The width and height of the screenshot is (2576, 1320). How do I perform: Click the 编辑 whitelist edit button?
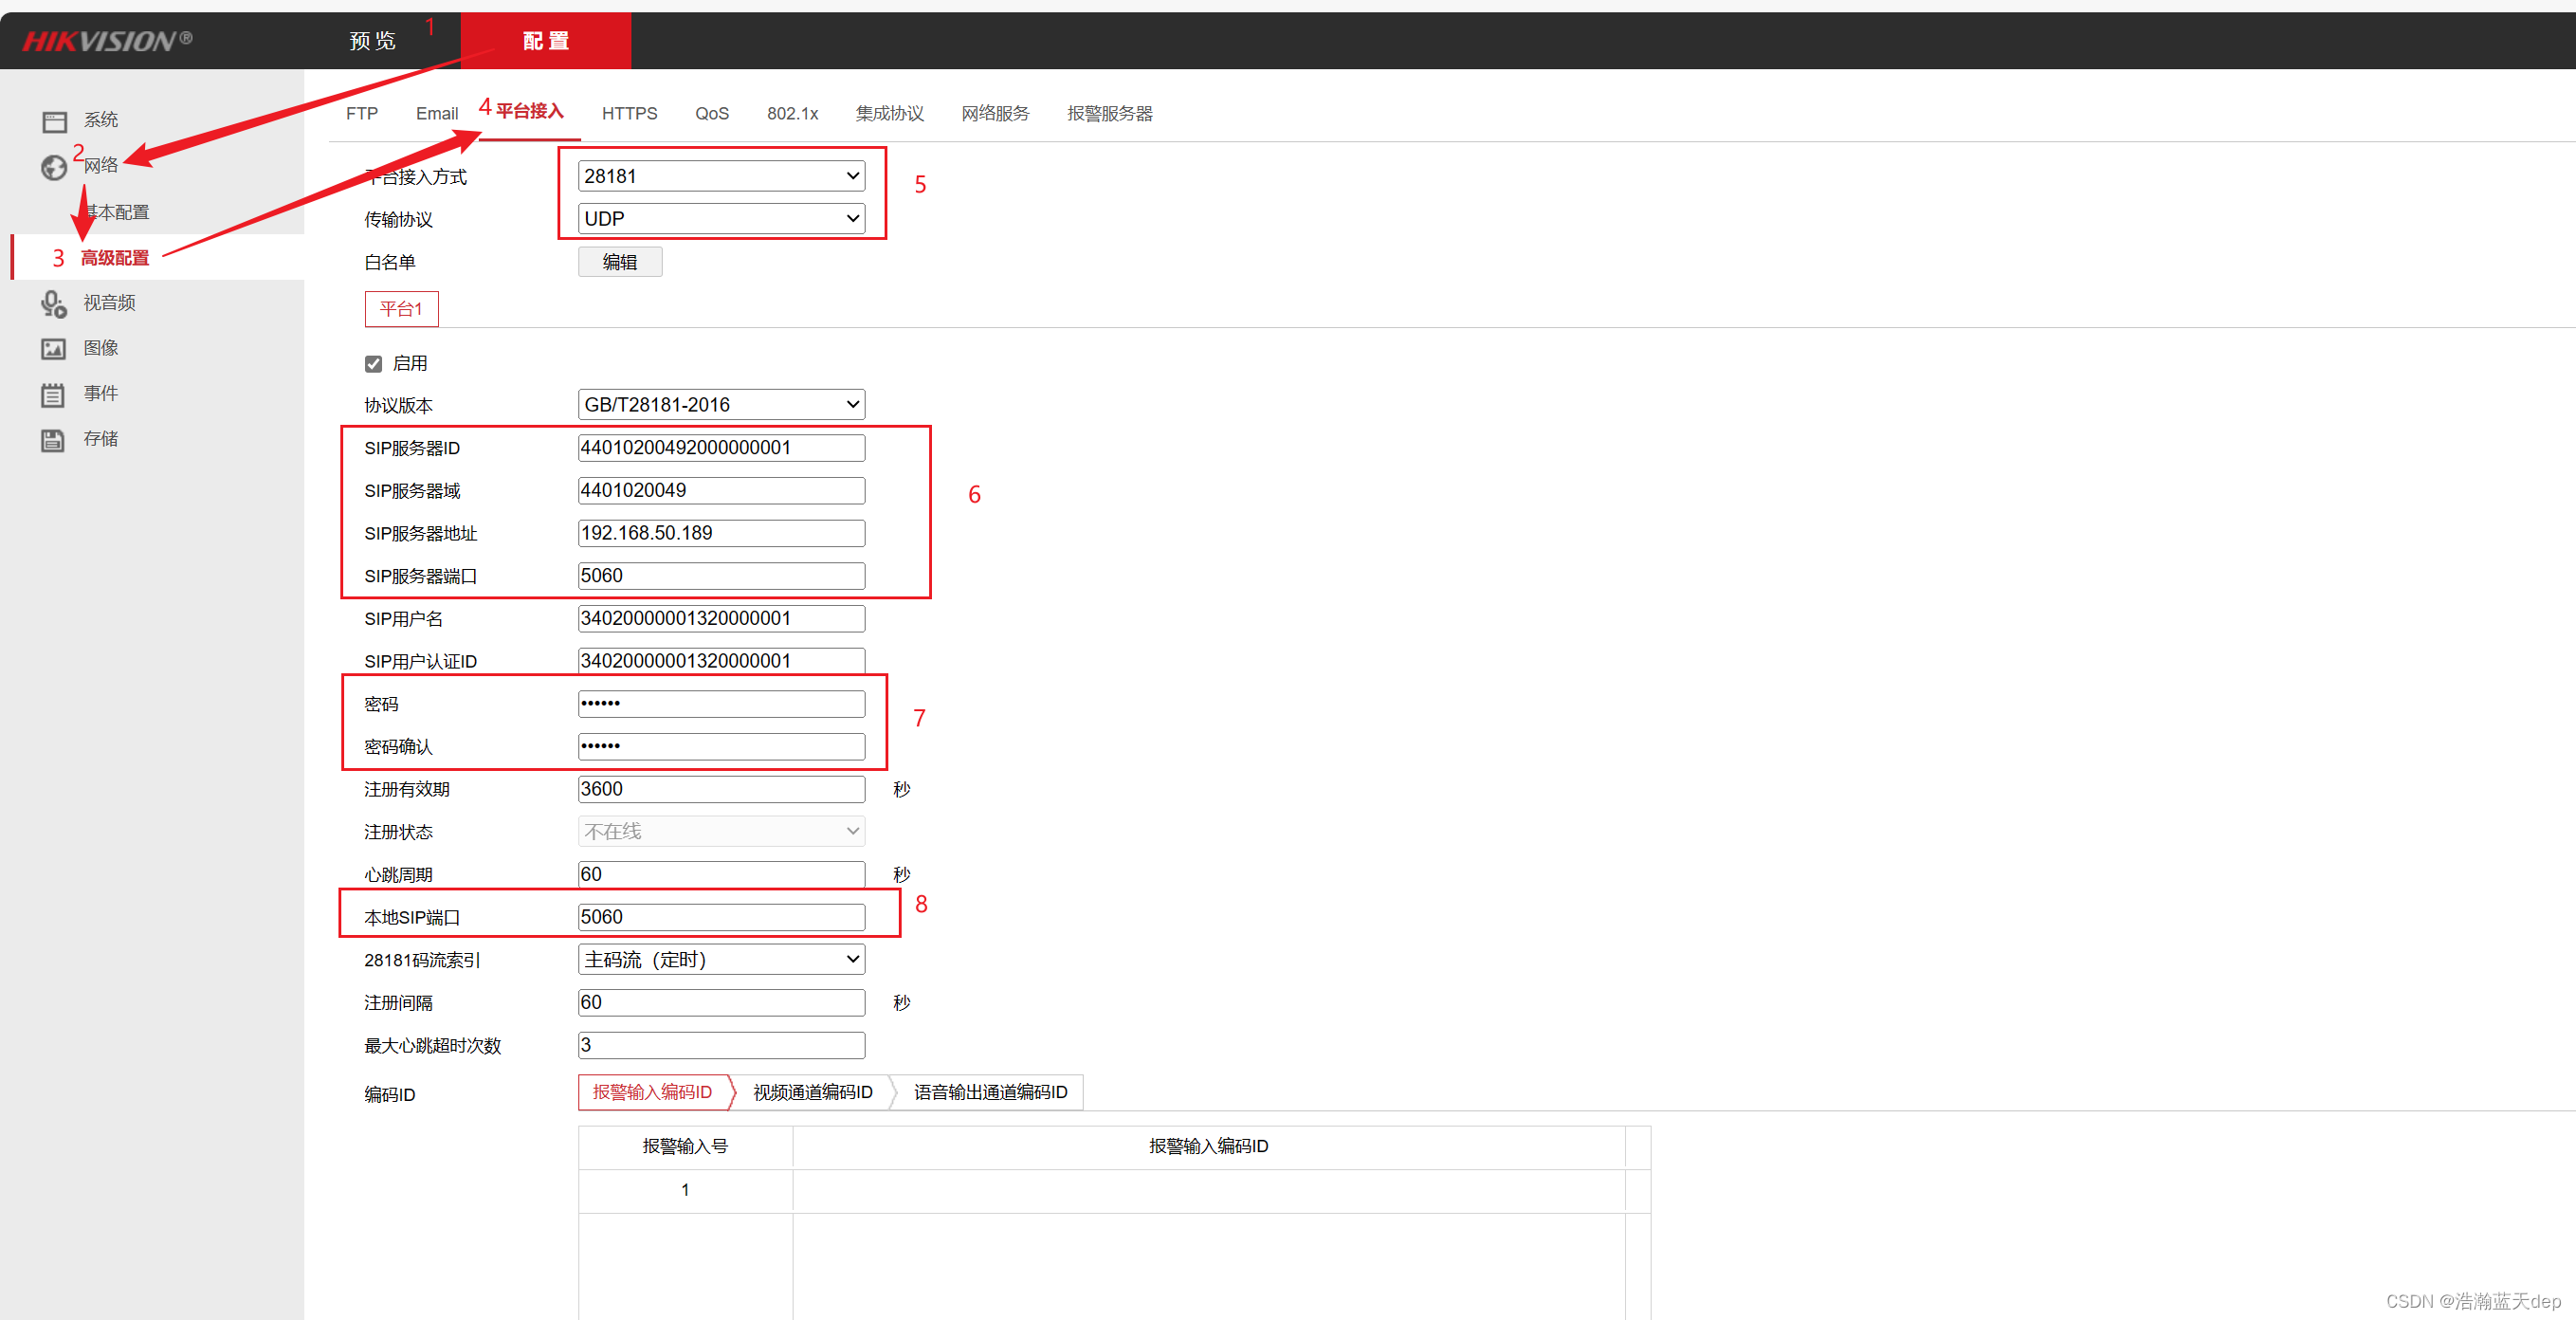pos(620,262)
